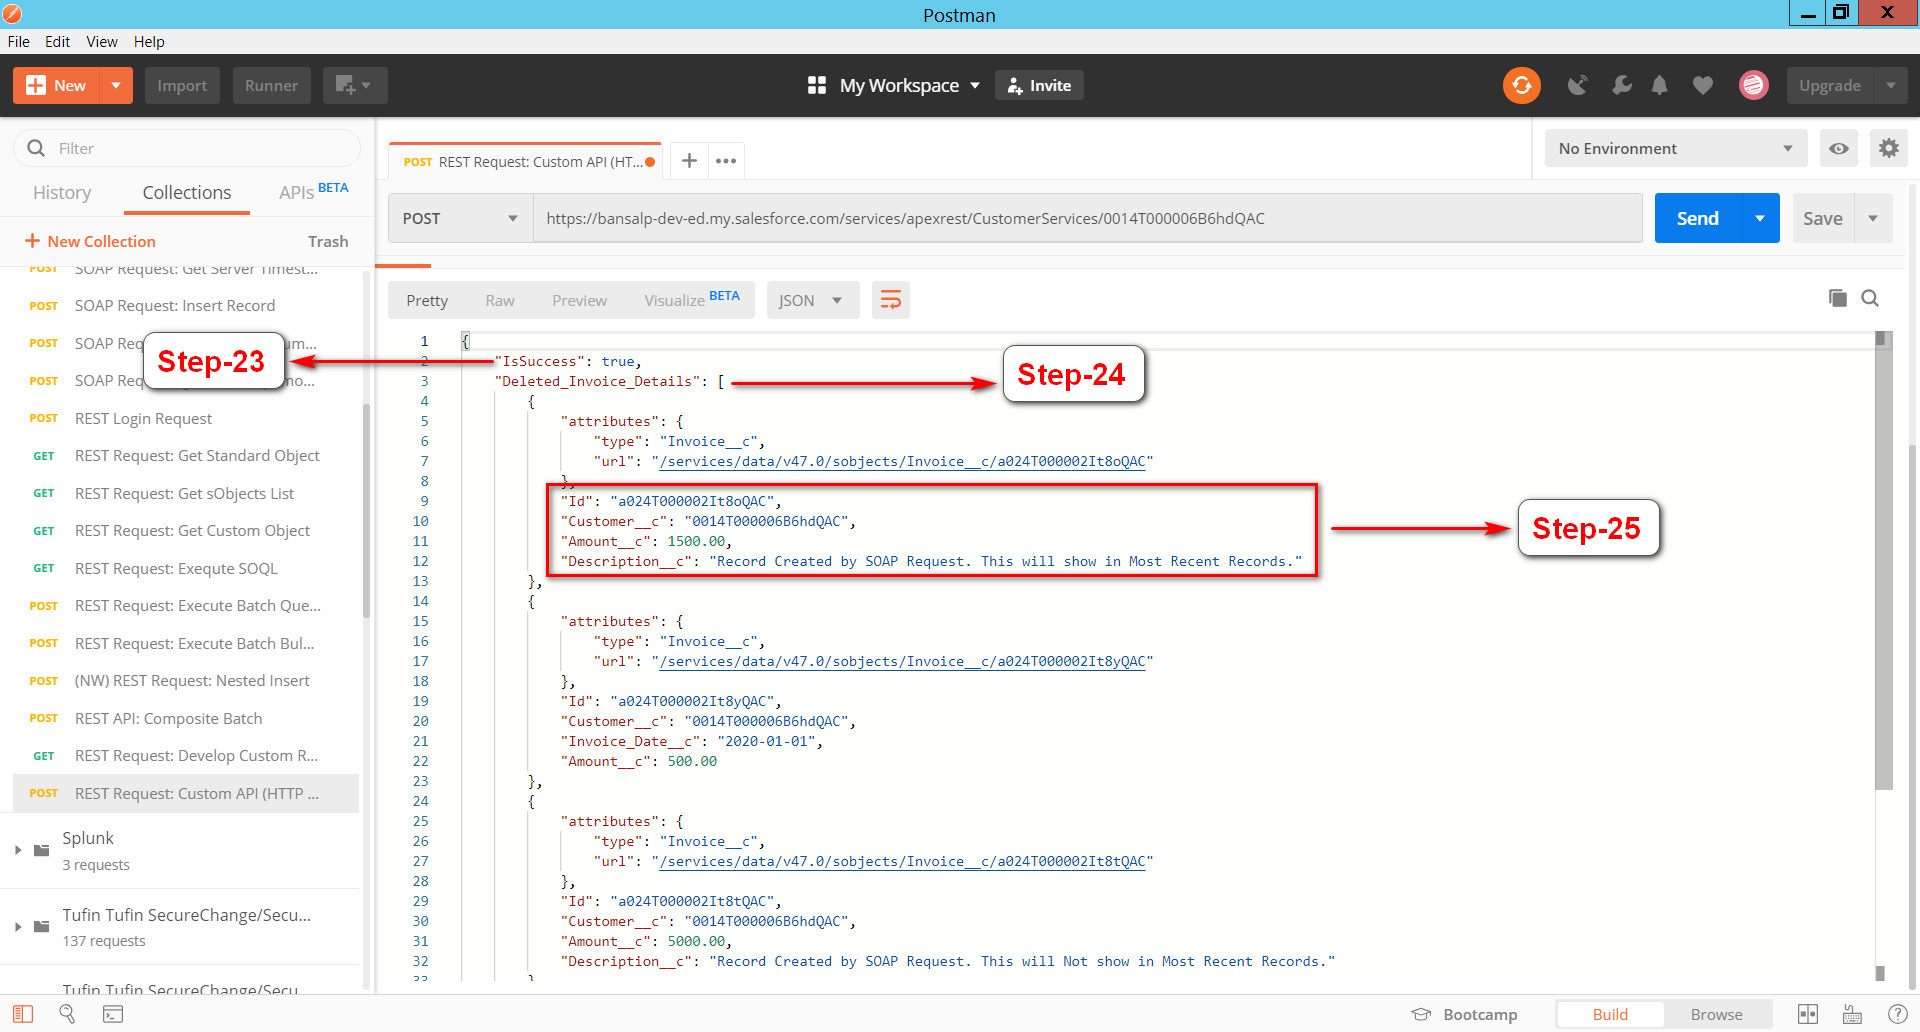Open the capture requests satellite icon
The width and height of the screenshot is (1920, 1032).
(x=1577, y=86)
